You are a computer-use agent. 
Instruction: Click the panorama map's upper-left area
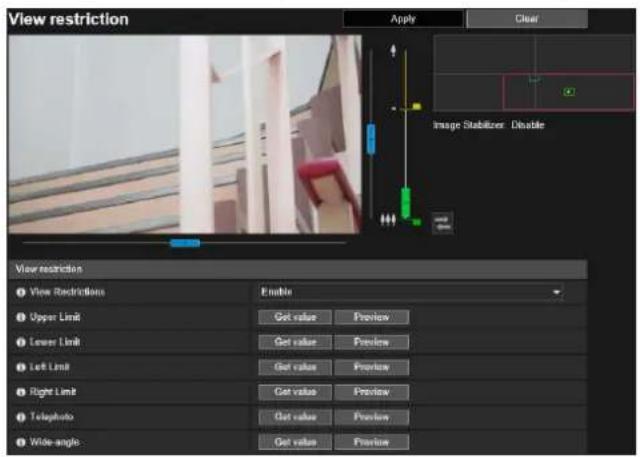click(484, 54)
